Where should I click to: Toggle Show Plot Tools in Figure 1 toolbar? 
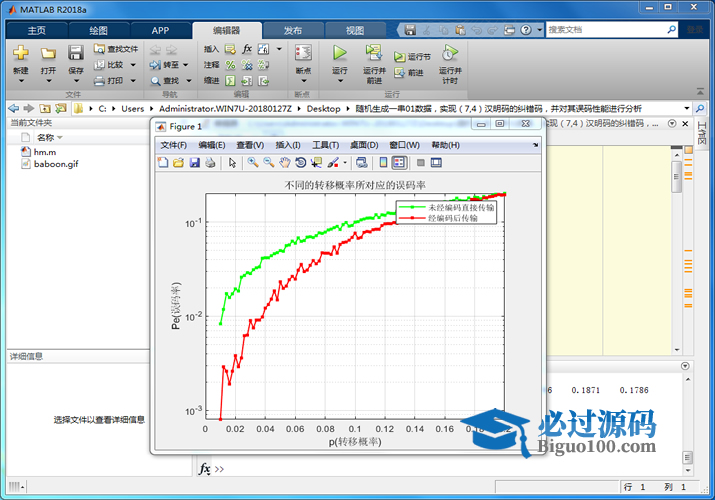436,163
